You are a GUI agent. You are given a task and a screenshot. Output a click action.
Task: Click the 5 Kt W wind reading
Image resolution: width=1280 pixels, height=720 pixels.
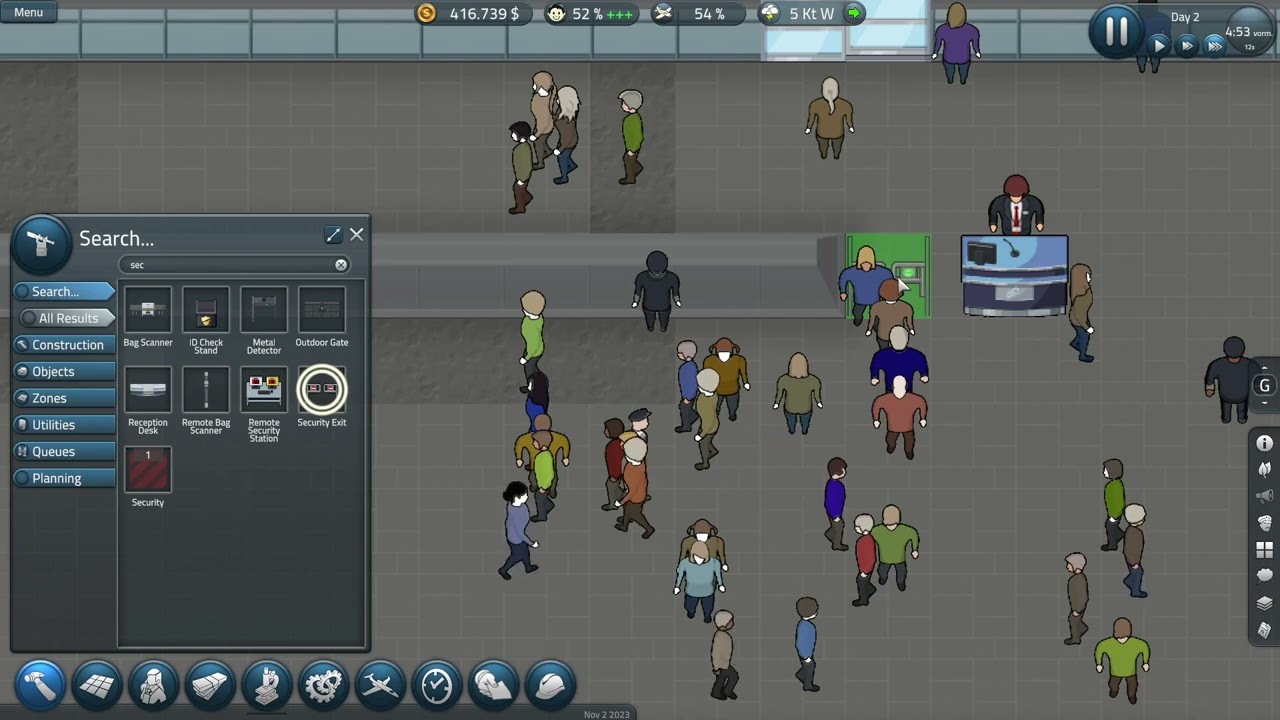[811, 13]
